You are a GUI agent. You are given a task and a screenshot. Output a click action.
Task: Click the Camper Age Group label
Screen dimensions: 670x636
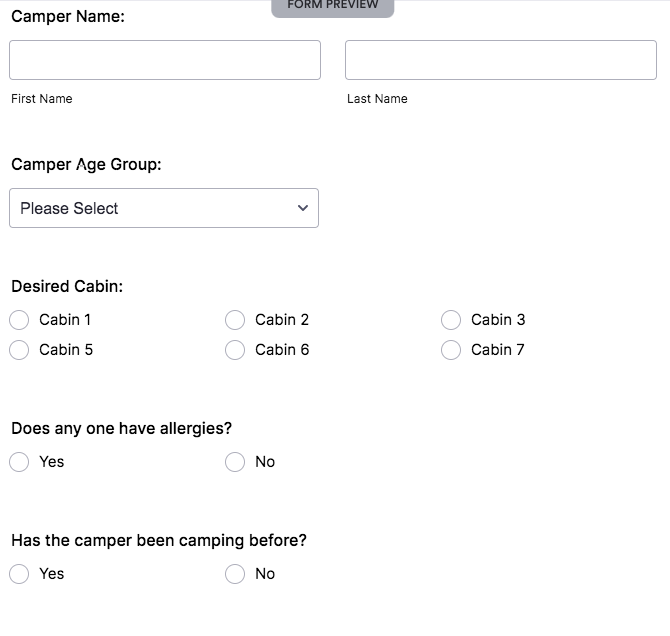(86, 164)
